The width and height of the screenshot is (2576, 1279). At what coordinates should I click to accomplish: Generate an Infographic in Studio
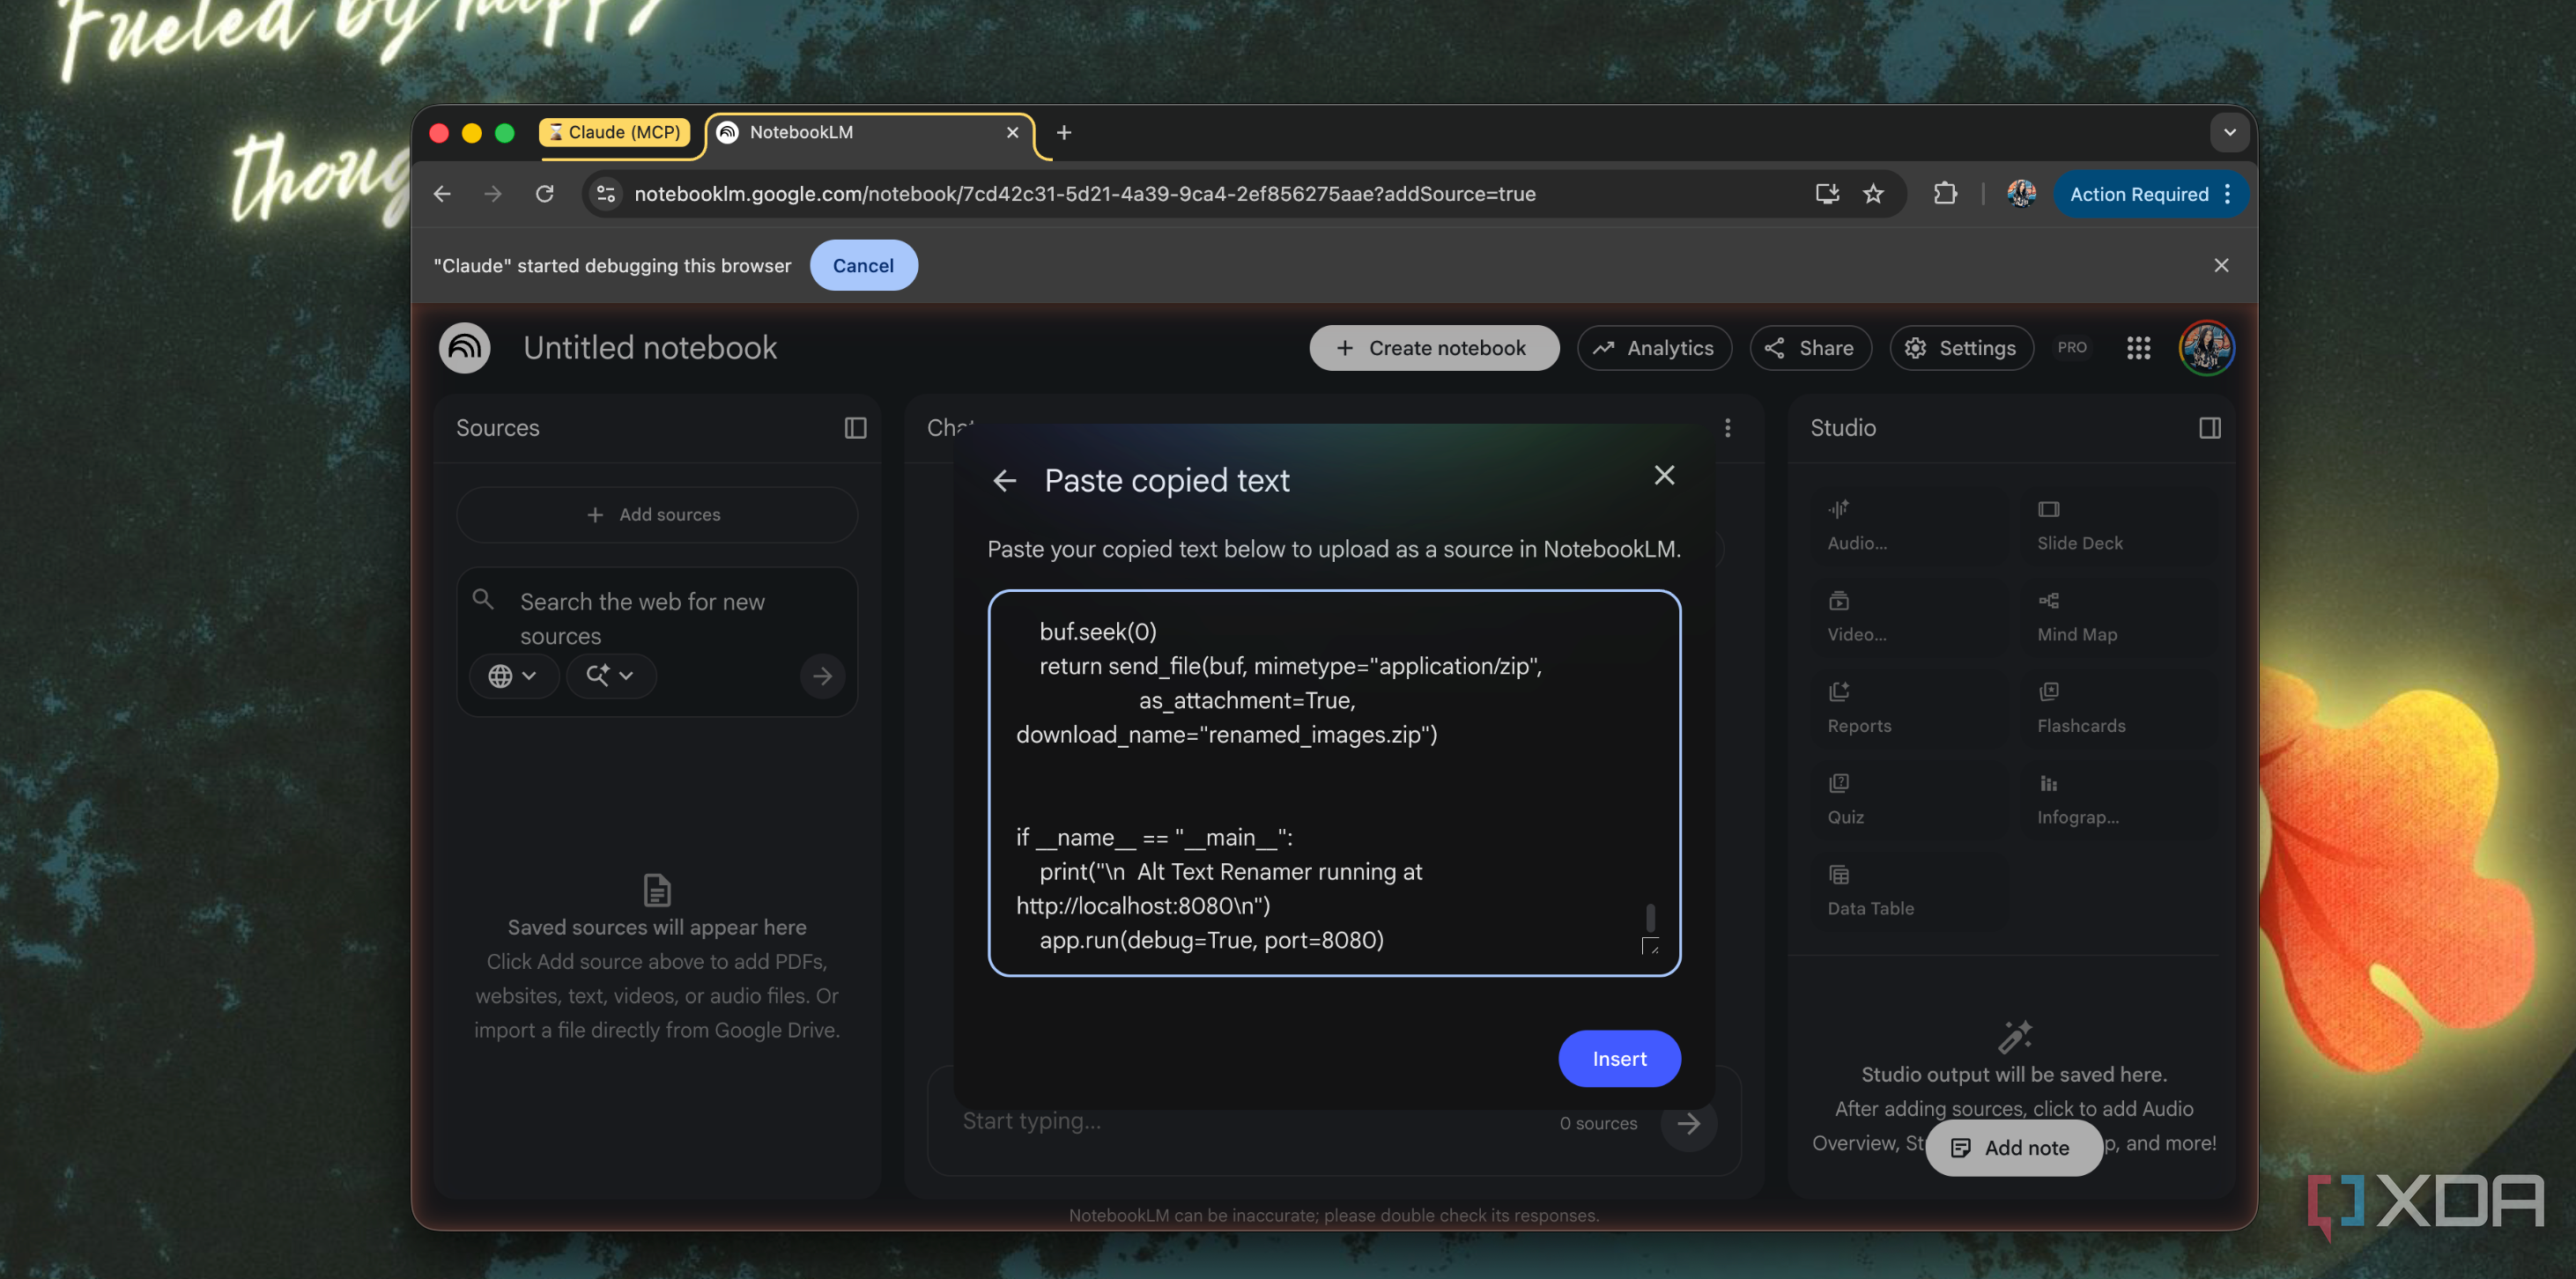pyautogui.click(x=2117, y=798)
